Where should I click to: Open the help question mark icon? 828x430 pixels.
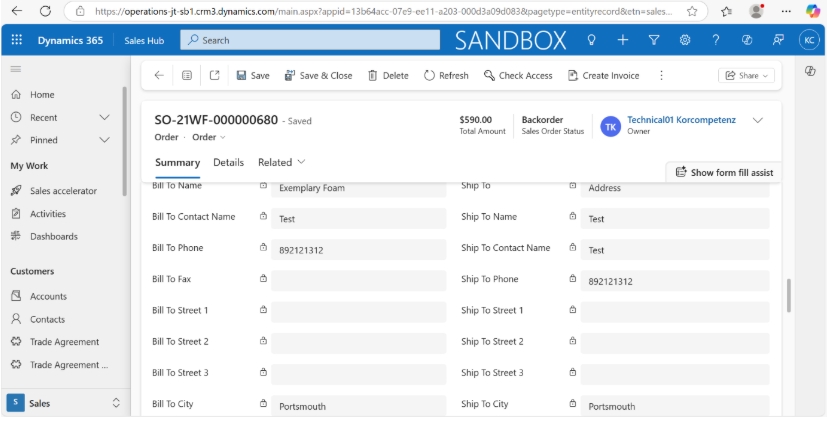(x=716, y=40)
